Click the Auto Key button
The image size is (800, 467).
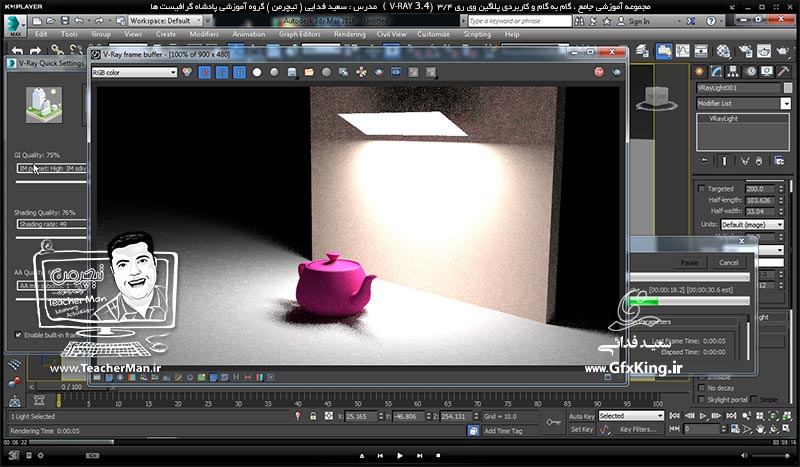[x=582, y=416]
